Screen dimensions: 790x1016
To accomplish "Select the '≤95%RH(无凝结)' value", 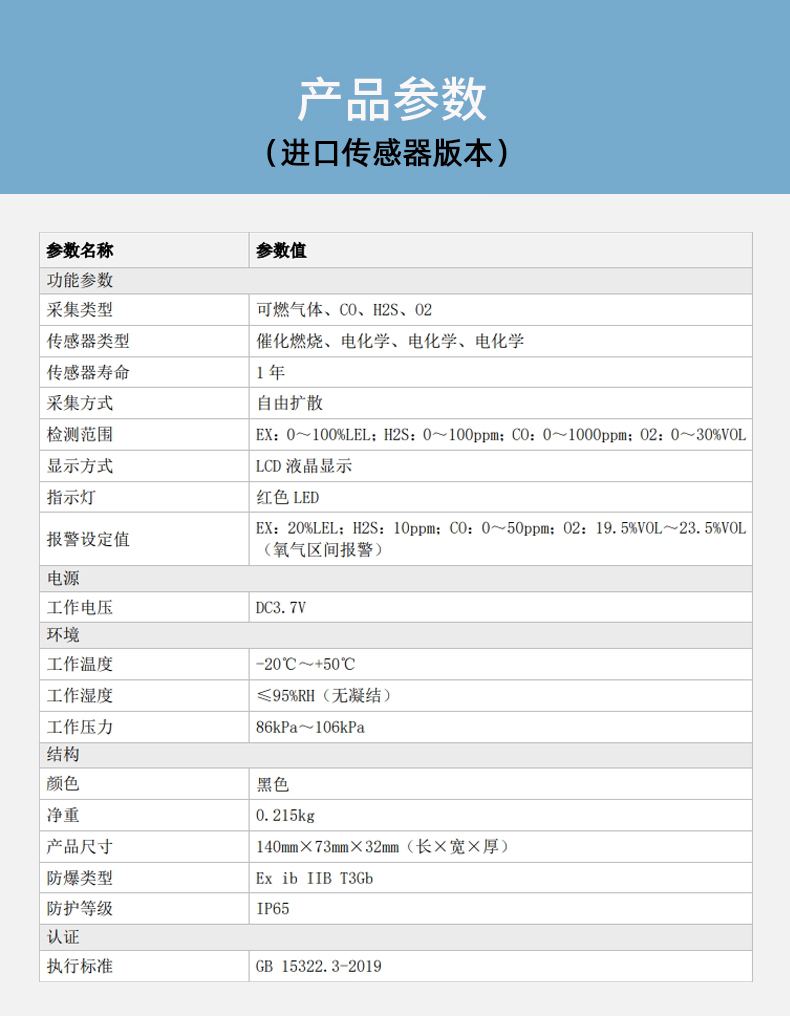I will tap(326, 695).
